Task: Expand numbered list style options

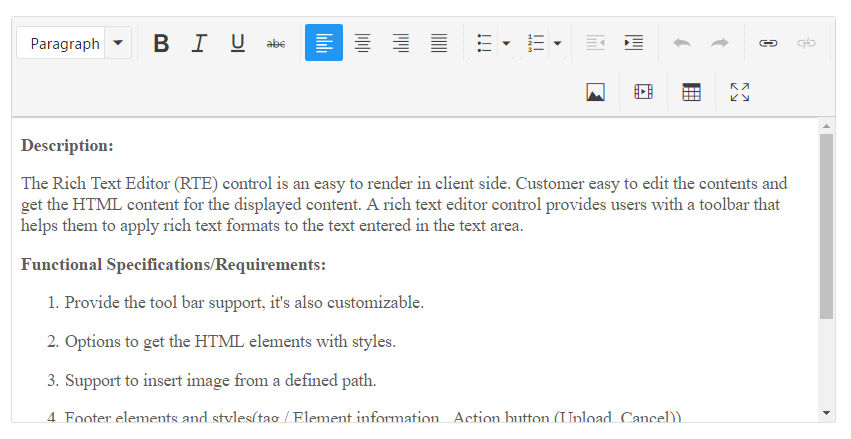Action: pos(557,43)
